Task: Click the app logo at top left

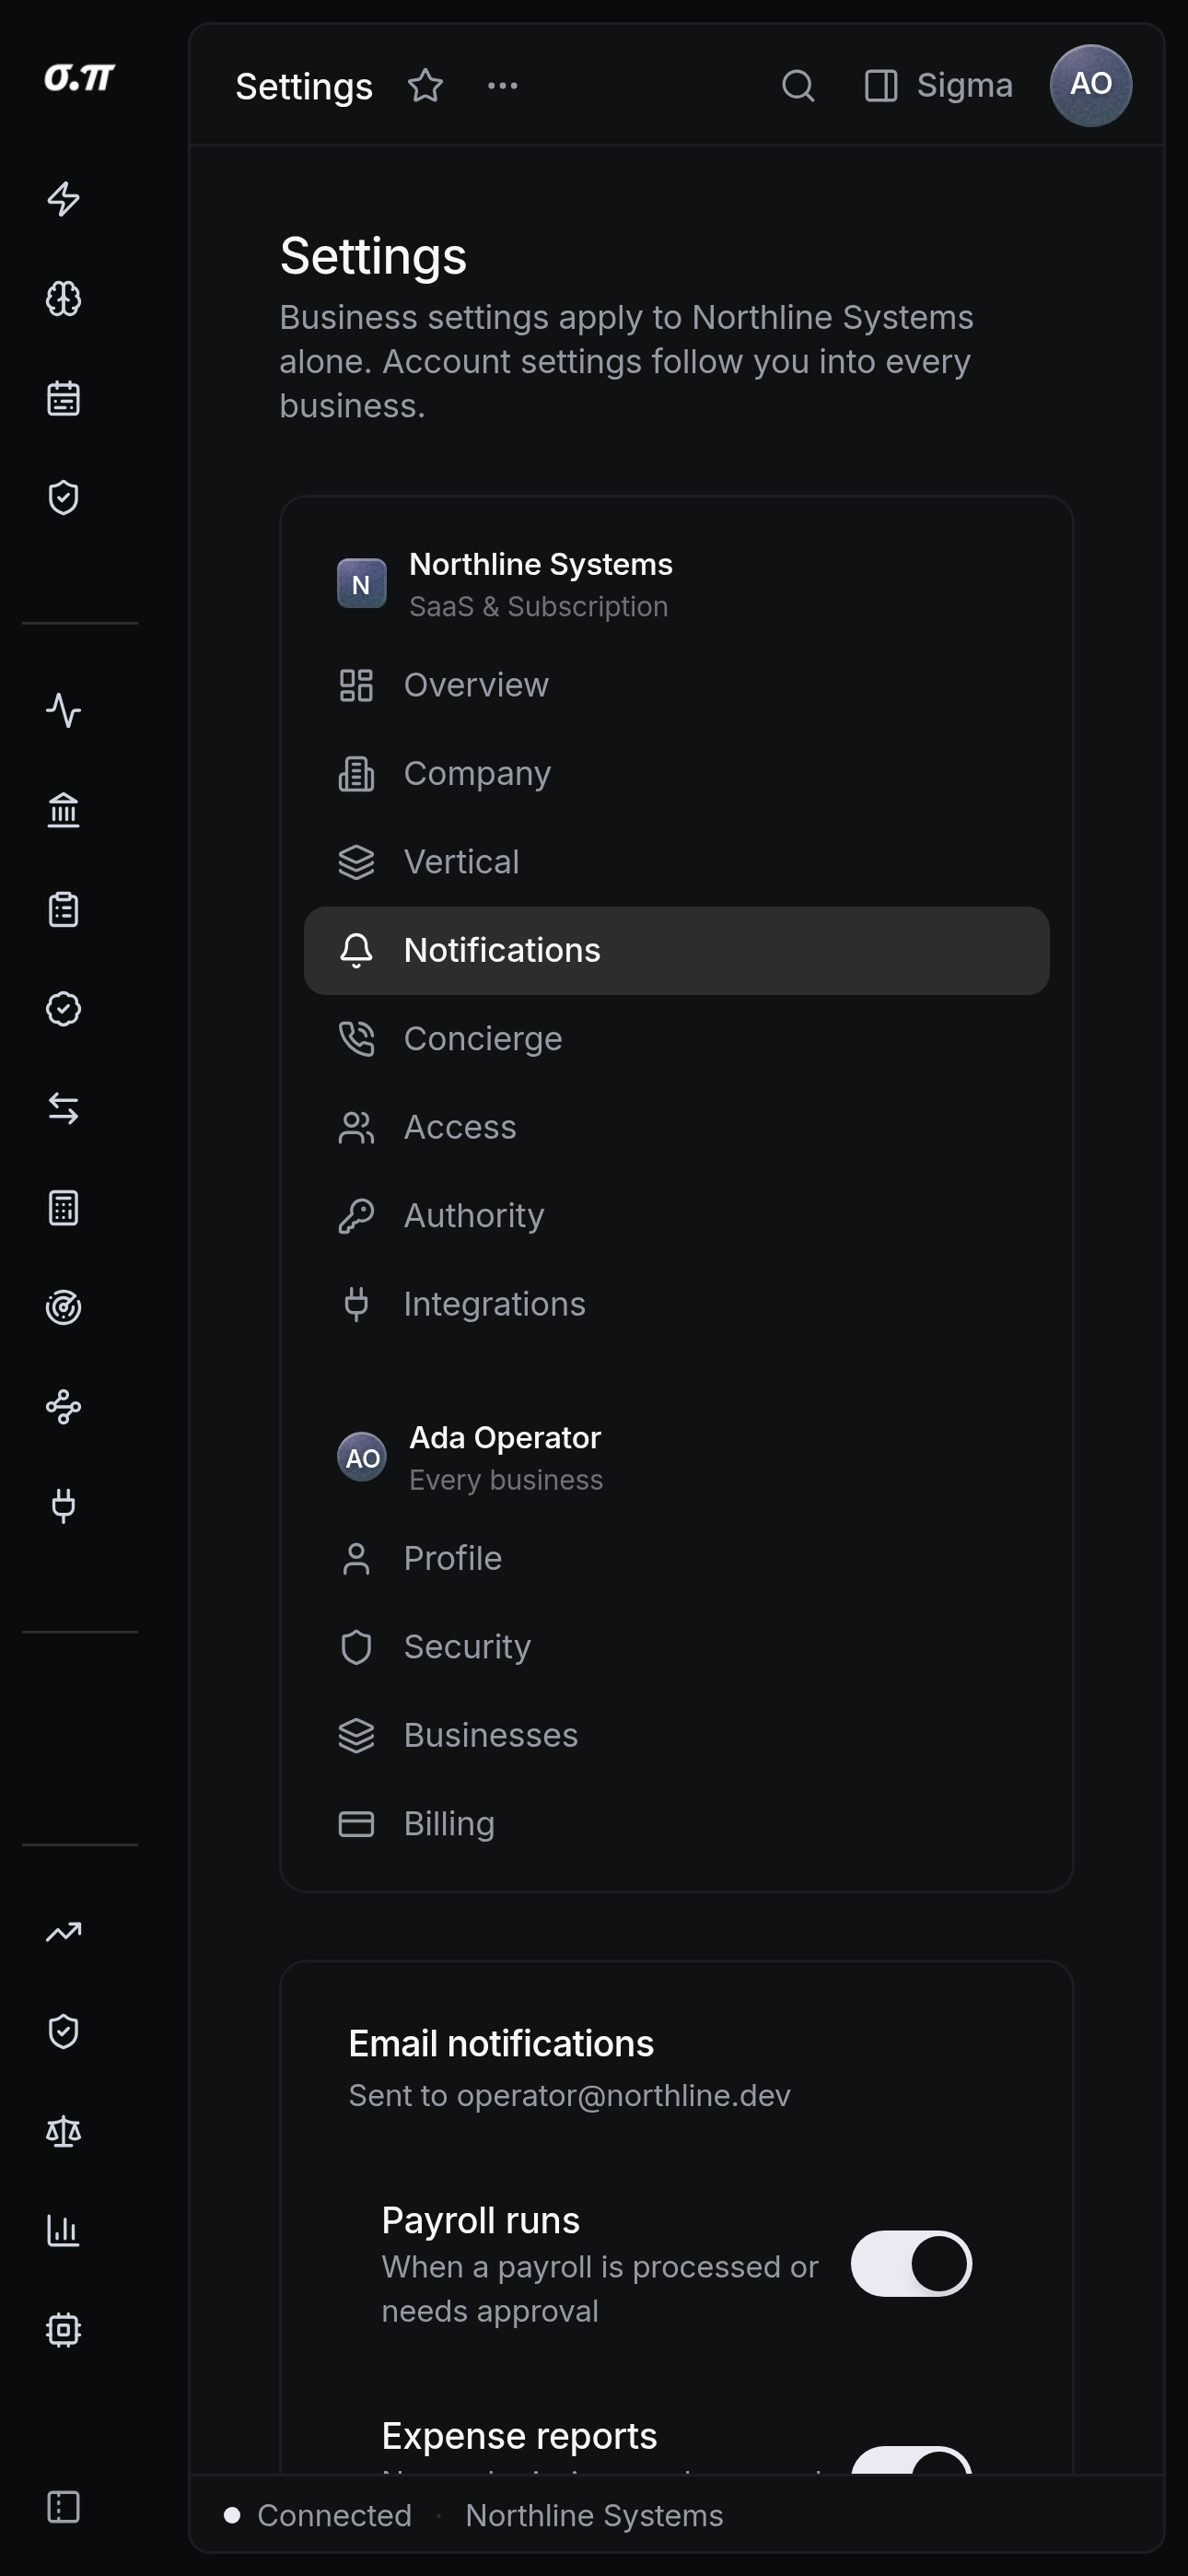Action: coord(79,78)
